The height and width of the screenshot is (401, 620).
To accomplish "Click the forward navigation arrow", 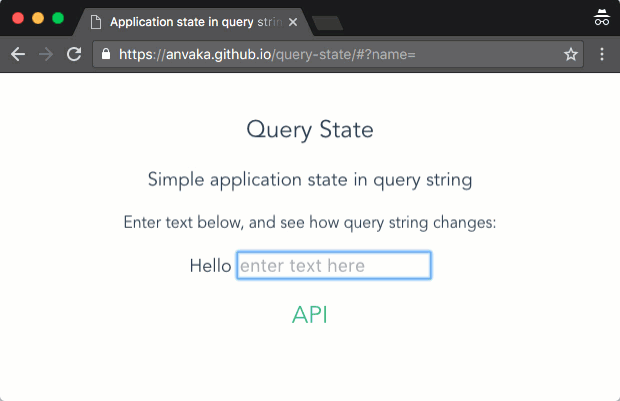I will click(x=45, y=55).
